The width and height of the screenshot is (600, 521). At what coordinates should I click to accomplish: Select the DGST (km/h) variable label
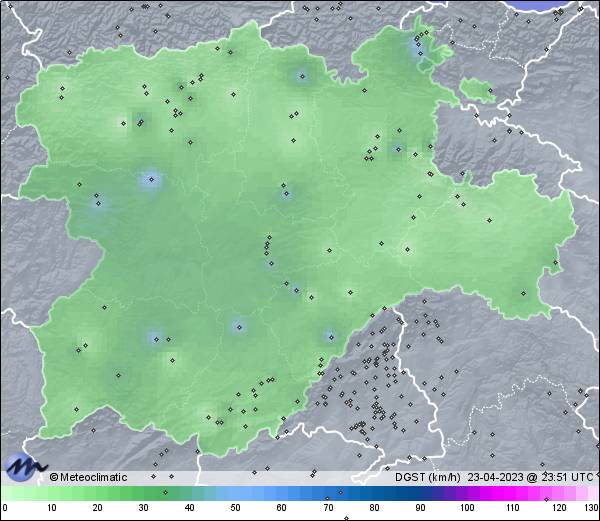click(x=427, y=477)
